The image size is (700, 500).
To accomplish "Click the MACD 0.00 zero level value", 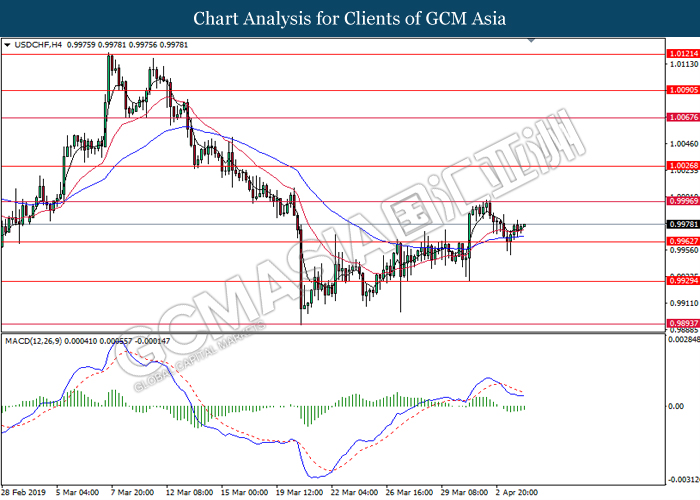I will pos(676,406).
